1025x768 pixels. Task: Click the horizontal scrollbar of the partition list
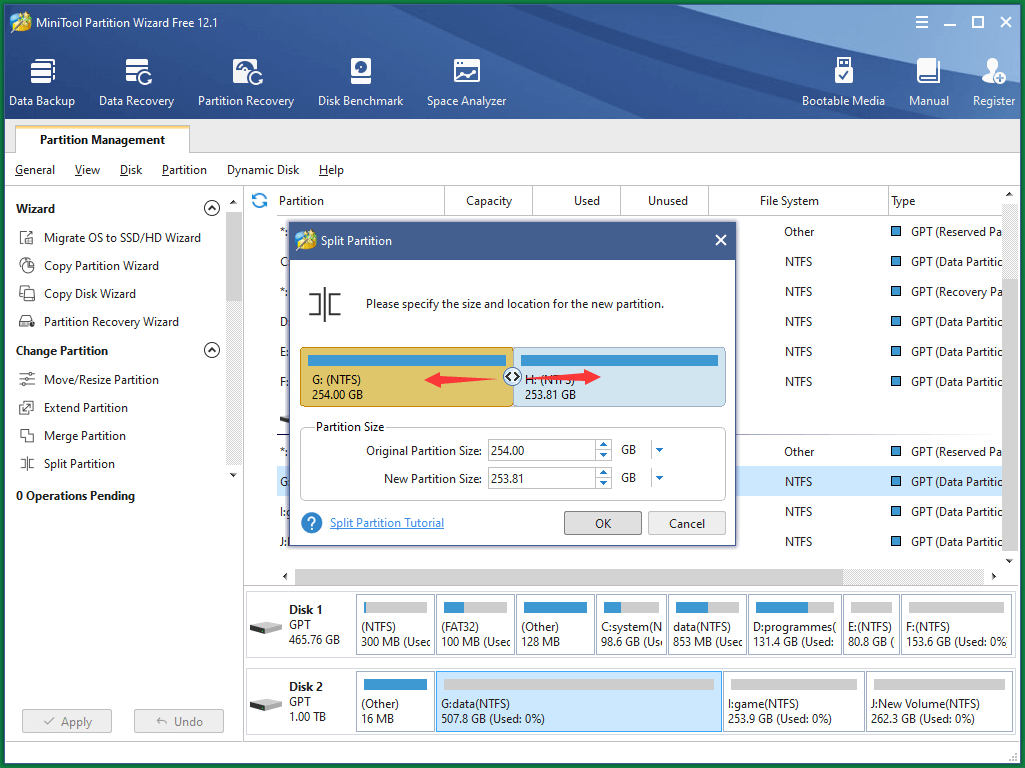click(x=569, y=576)
